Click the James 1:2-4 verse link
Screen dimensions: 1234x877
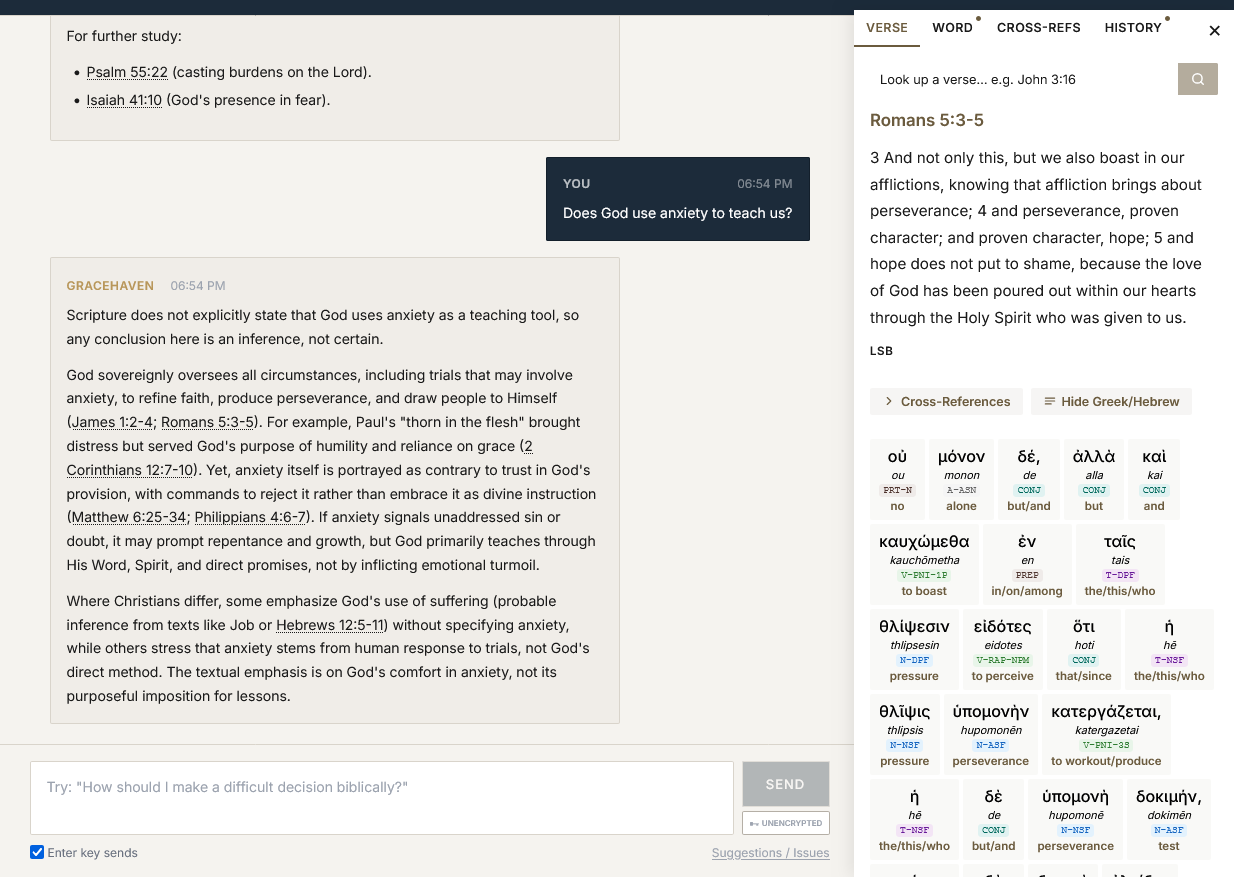tap(111, 422)
